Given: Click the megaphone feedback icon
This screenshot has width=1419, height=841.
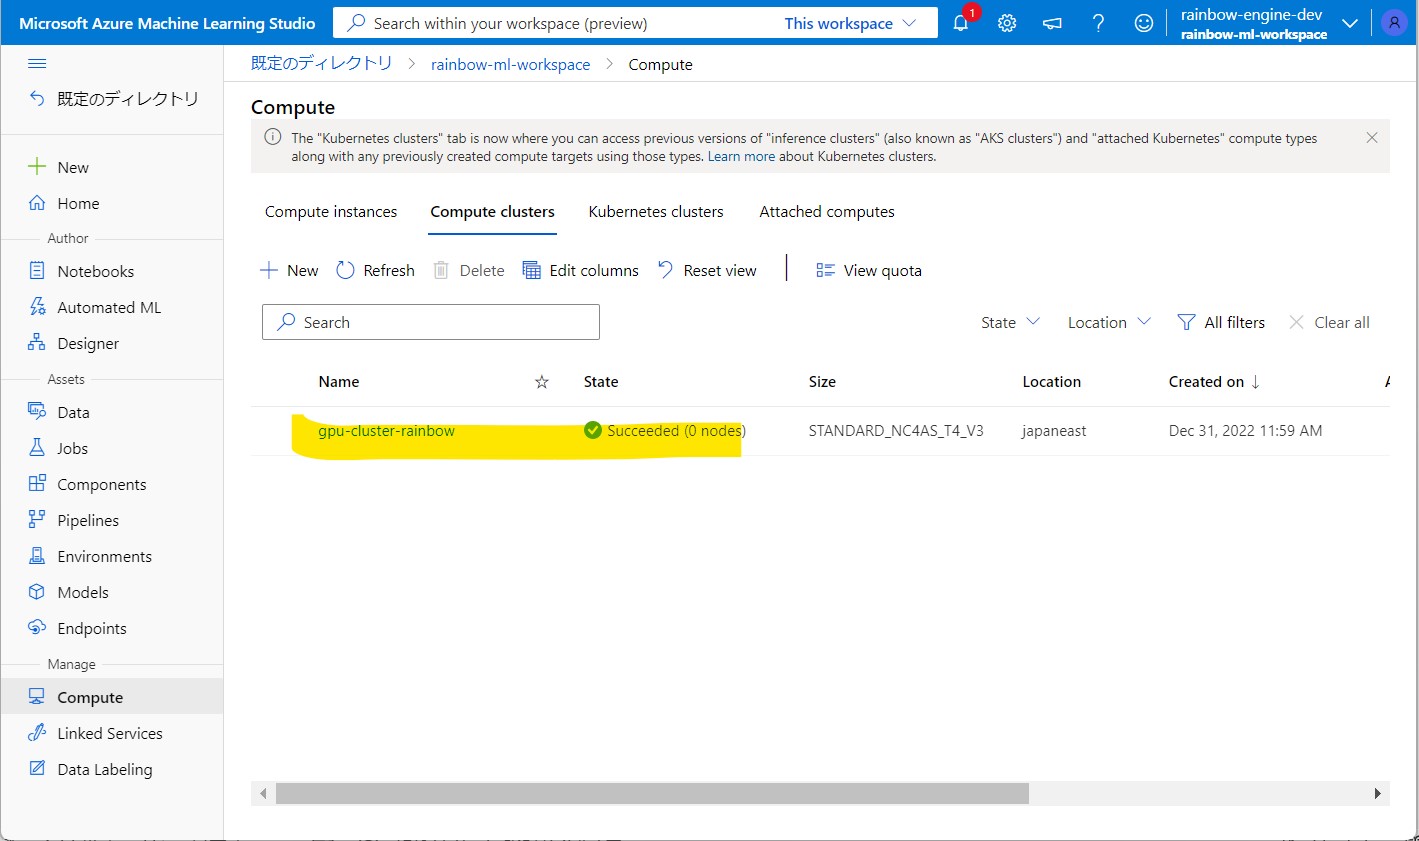Looking at the screenshot, I should (1052, 23).
